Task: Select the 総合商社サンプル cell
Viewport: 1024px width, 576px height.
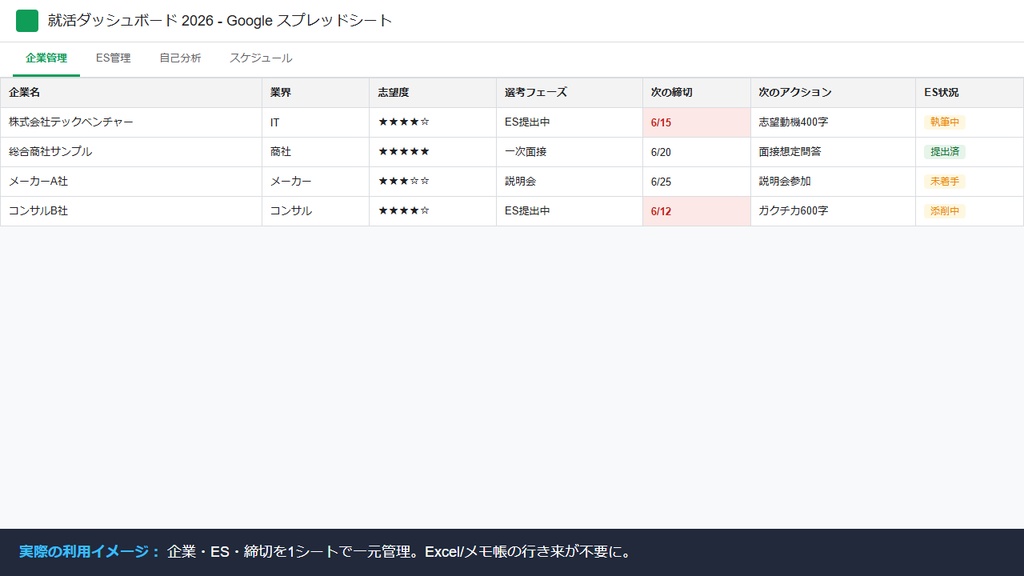Action: (131, 152)
